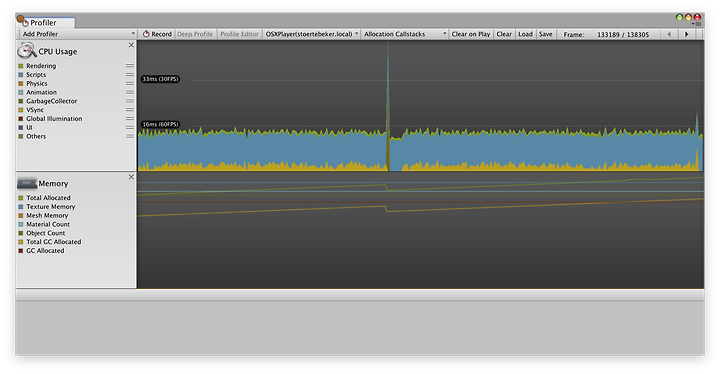This screenshot has width=720, height=374.
Task: Click the Rendering label
Action: coord(41,66)
